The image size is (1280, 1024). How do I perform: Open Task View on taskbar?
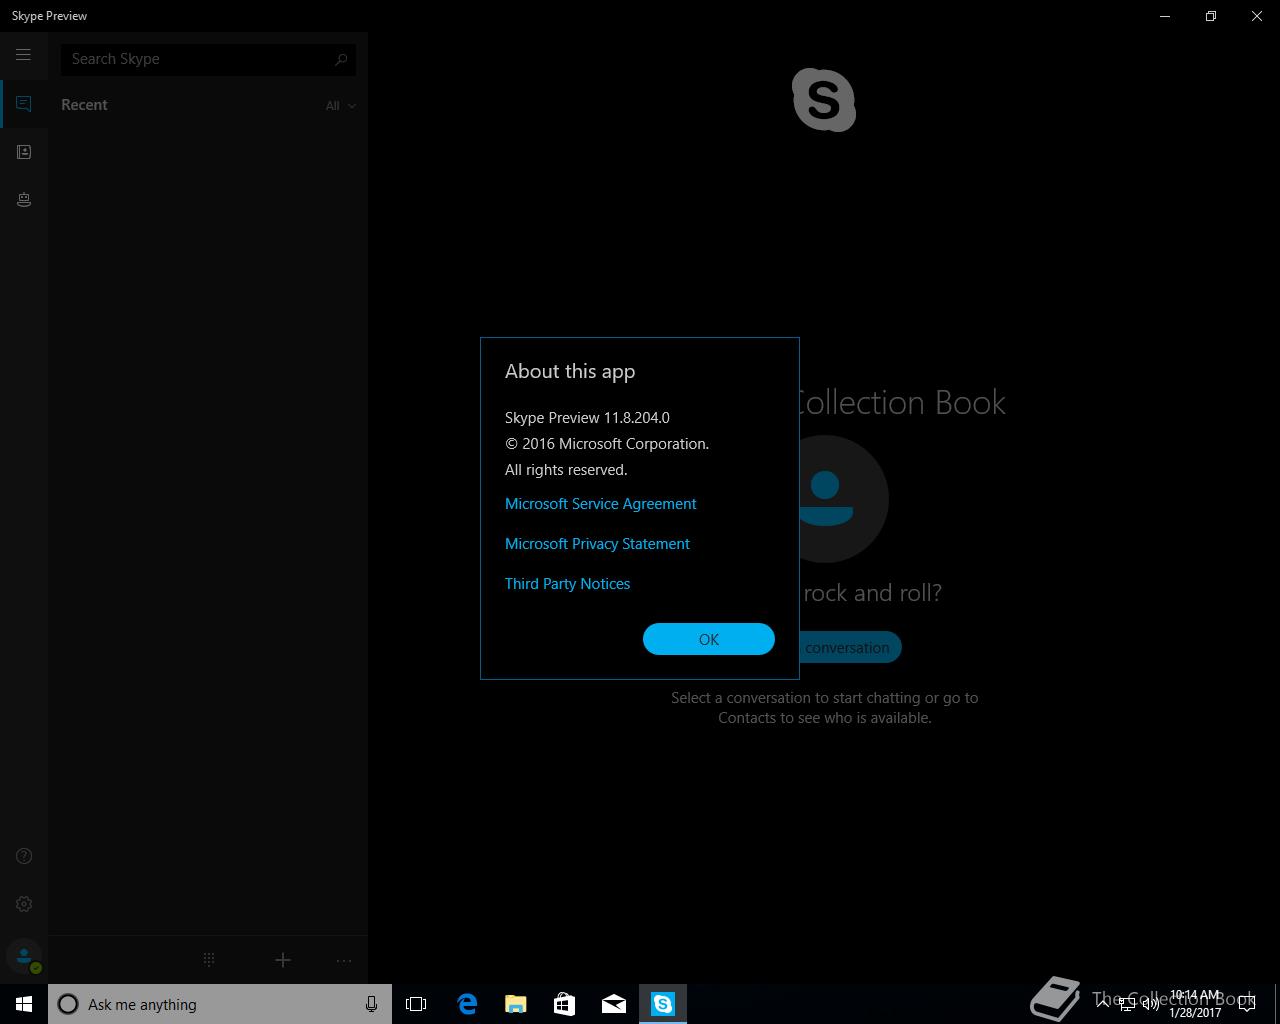click(416, 1004)
